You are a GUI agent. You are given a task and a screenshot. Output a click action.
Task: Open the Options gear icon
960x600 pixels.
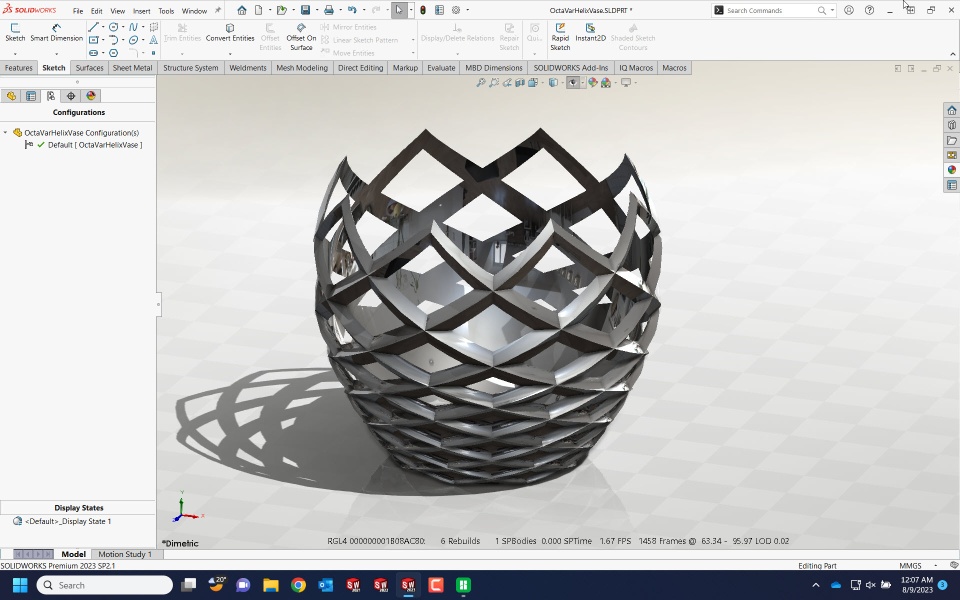click(x=456, y=10)
